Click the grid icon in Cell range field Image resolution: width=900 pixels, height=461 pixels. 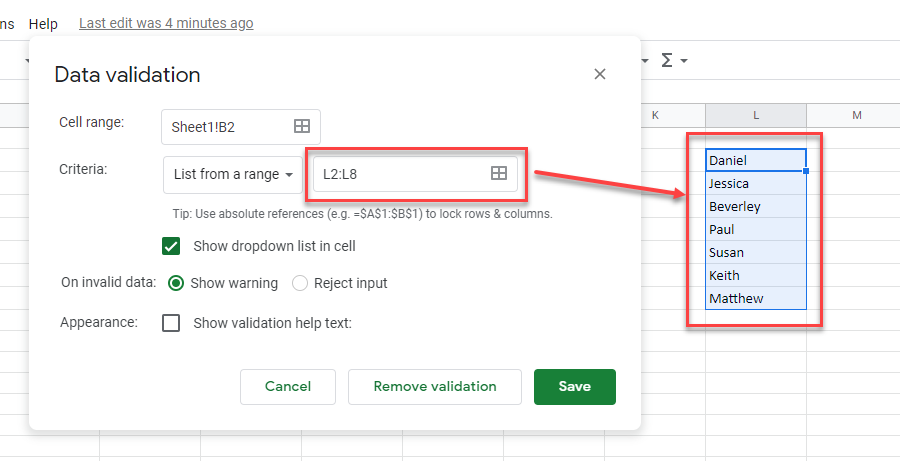tap(301, 126)
